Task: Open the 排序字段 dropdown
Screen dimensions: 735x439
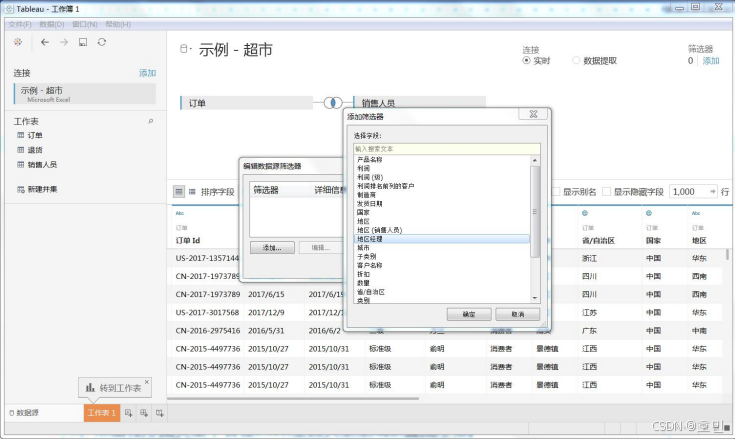Action: coord(218,192)
